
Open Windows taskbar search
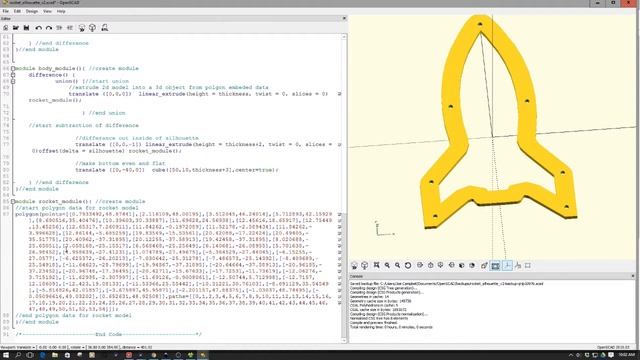click(18, 355)
